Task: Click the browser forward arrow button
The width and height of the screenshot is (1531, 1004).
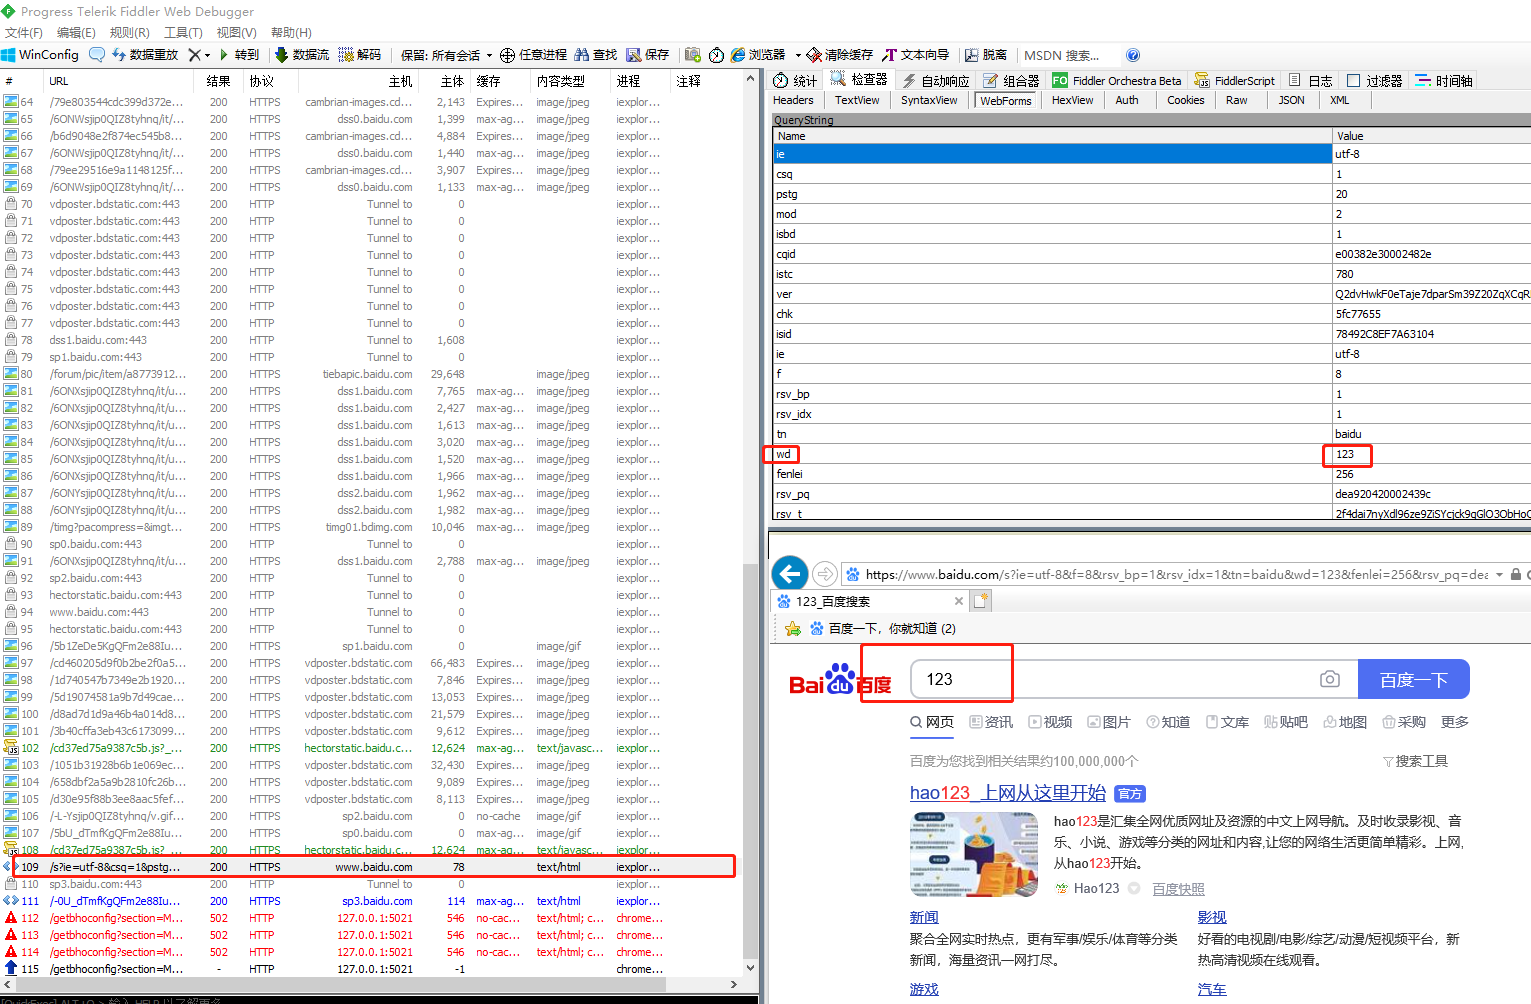Action: 825,574
